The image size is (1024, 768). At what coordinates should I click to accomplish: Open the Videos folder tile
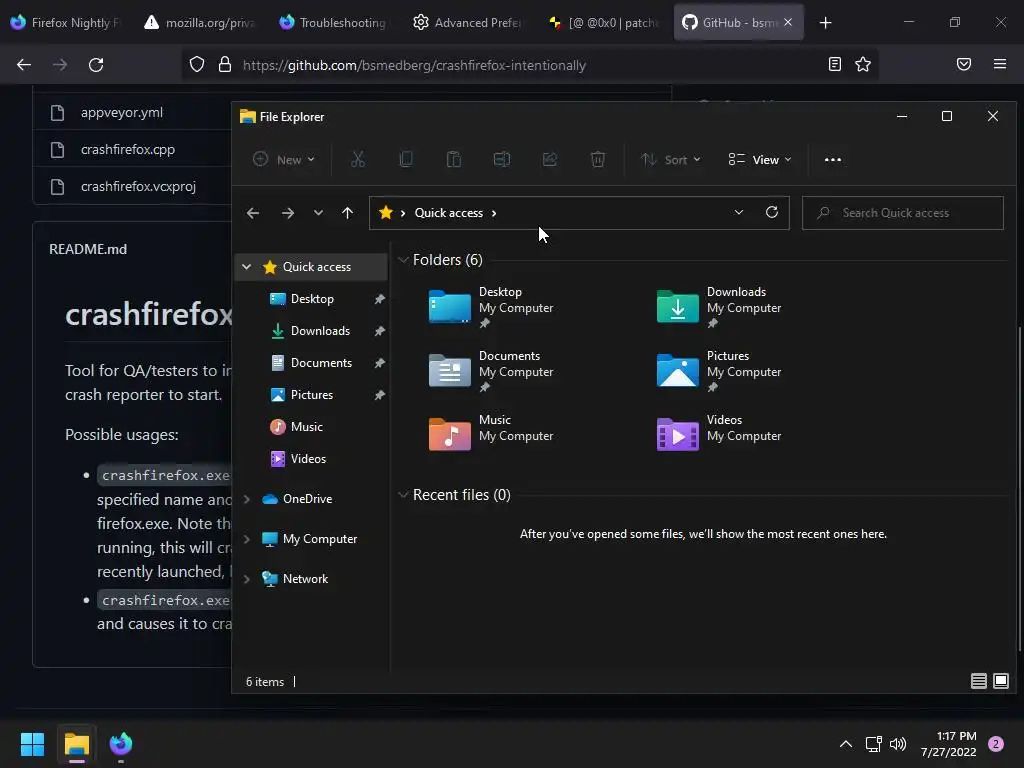719,434
